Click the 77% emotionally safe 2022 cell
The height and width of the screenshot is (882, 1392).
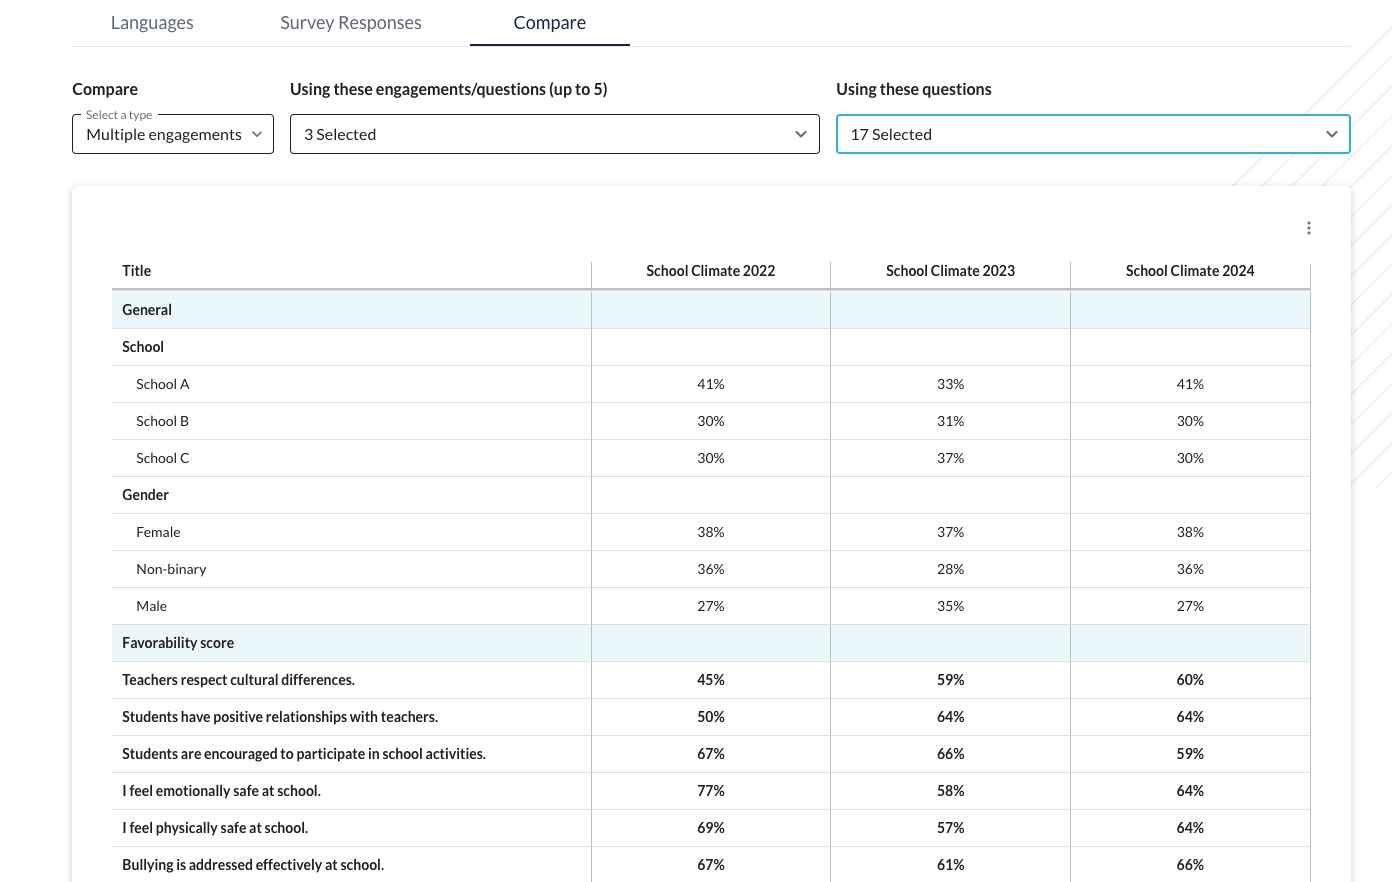711,791
